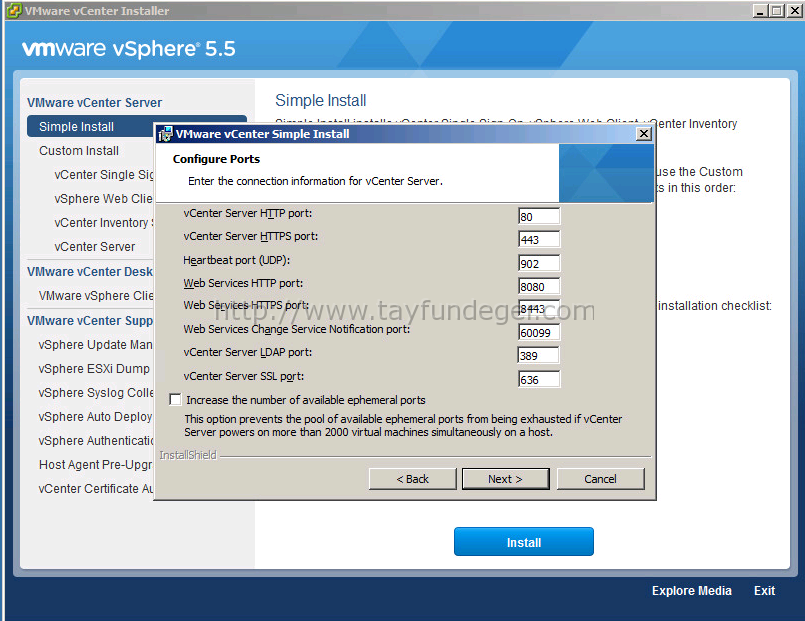The height and width of the screenshot is (621, 805).
Task: Open the Explore Media link
Action: [x=692, y=591]
